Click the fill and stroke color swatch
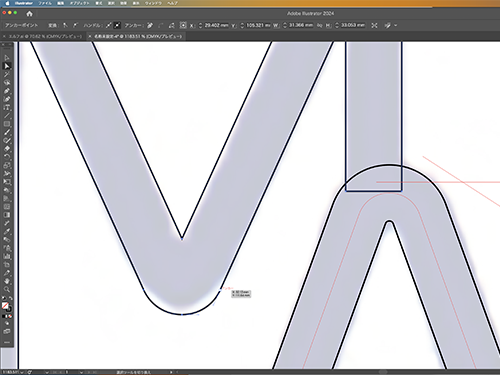Viewport: 500px width, 375px height. [6, 306]
